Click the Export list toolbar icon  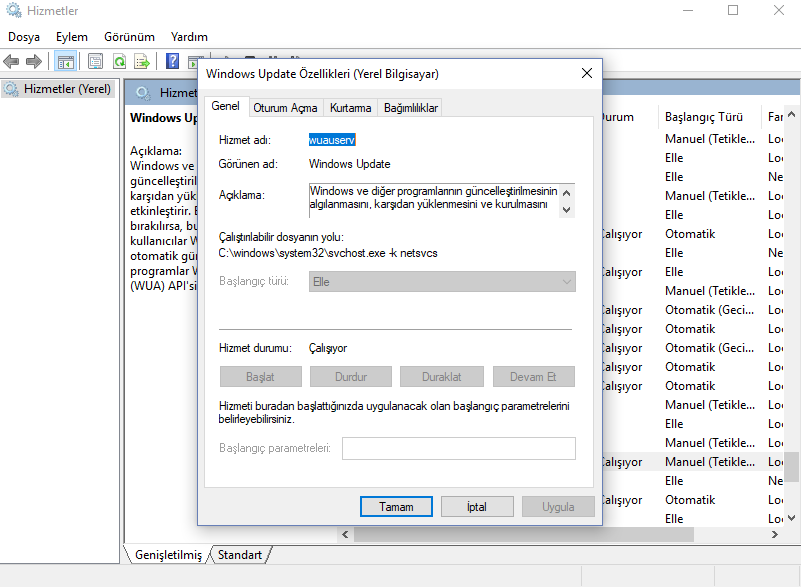coord(142,62)
